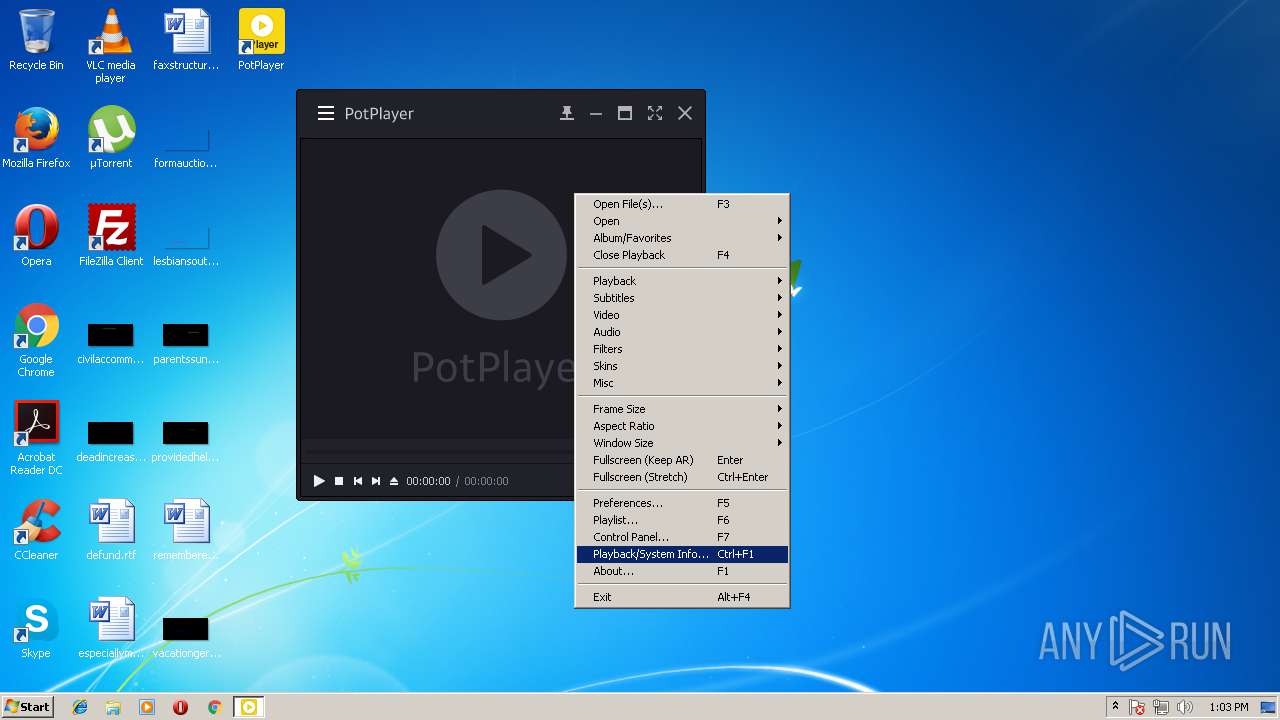Open Preferences... from the context menu
1280x720 pixels.
click(x=683, y=503)
